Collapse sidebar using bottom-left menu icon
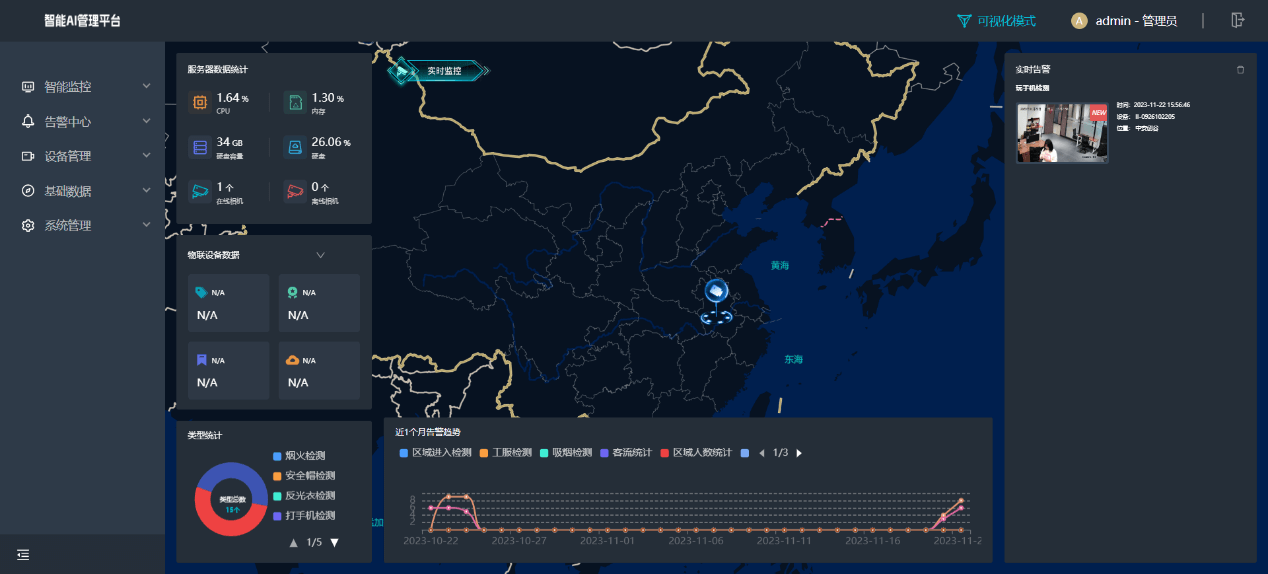The image size is (1268, 574). coord(23,554)
